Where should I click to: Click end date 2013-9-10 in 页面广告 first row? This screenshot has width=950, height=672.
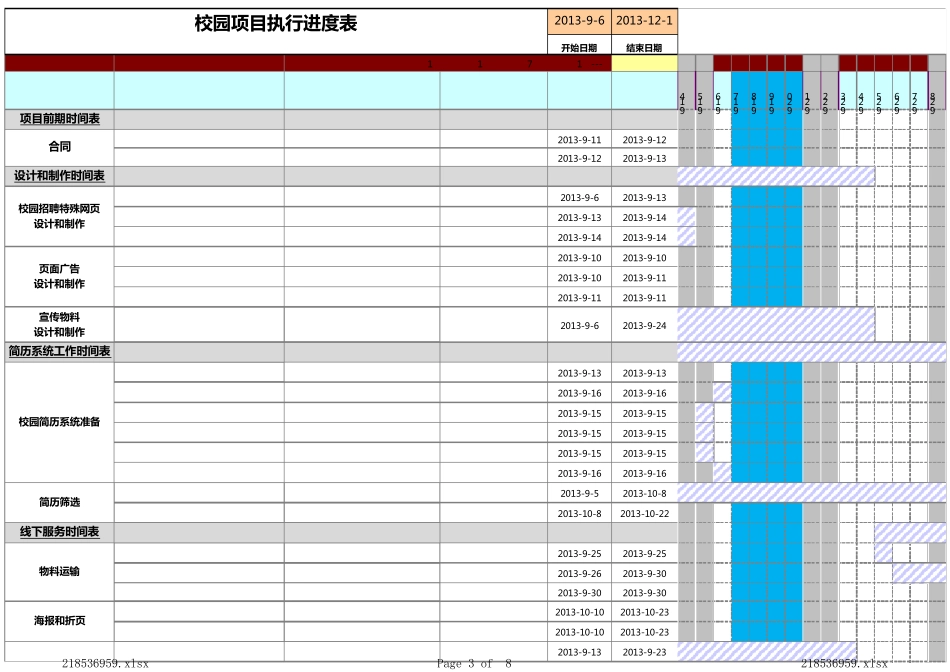644,258
